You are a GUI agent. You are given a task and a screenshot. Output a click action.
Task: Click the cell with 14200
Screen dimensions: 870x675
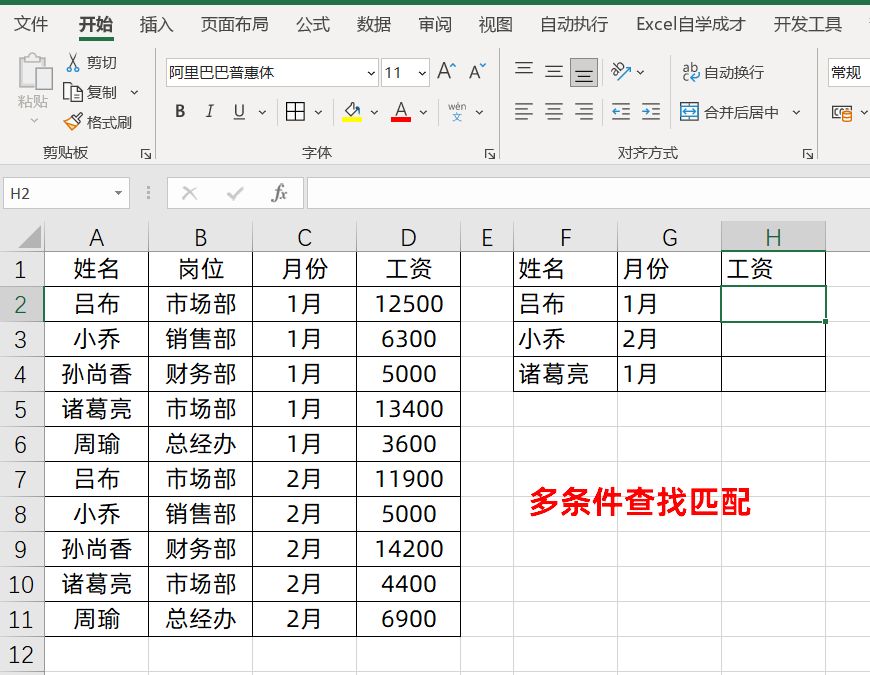click(x=408, y=549)
